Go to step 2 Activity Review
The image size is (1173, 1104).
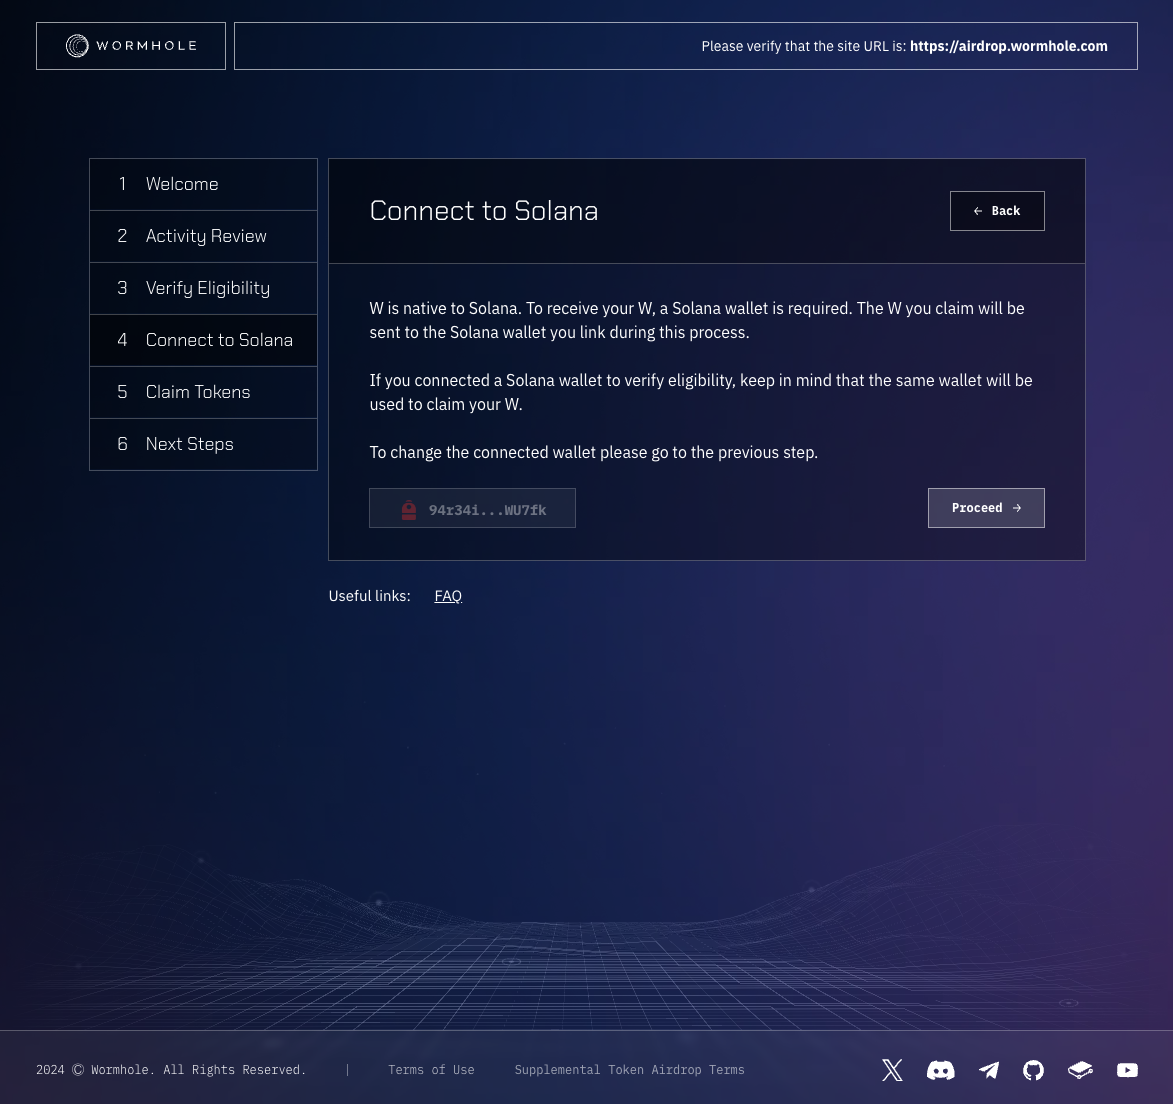click(x=203, y=236)
